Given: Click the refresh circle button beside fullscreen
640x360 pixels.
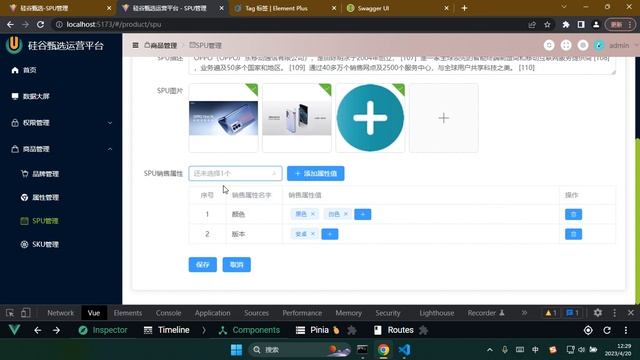Looking at the screenshot, I should tap(549, 45).
